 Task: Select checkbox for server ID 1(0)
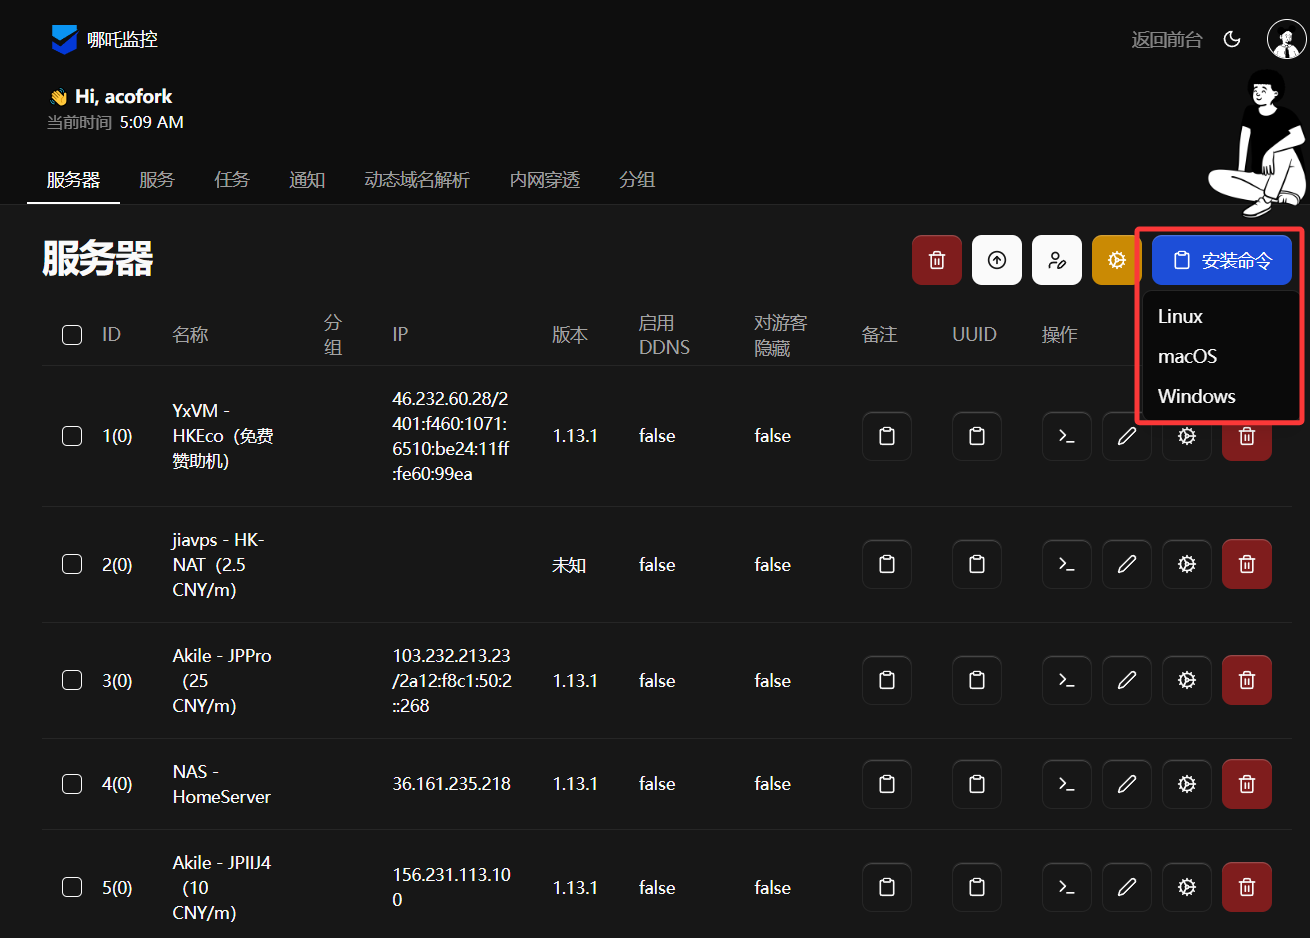[72, 436]
